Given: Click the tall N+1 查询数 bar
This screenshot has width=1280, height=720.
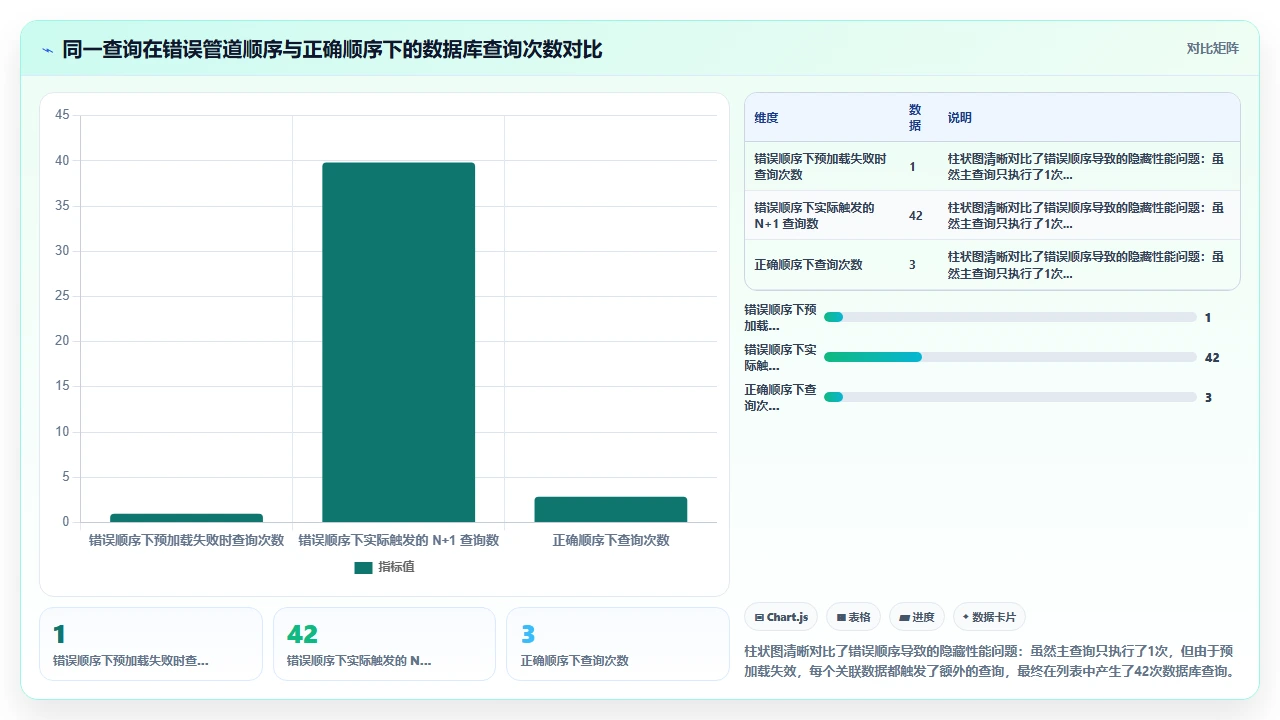Looking at the screenshot, I should click(x=398, y=342).
